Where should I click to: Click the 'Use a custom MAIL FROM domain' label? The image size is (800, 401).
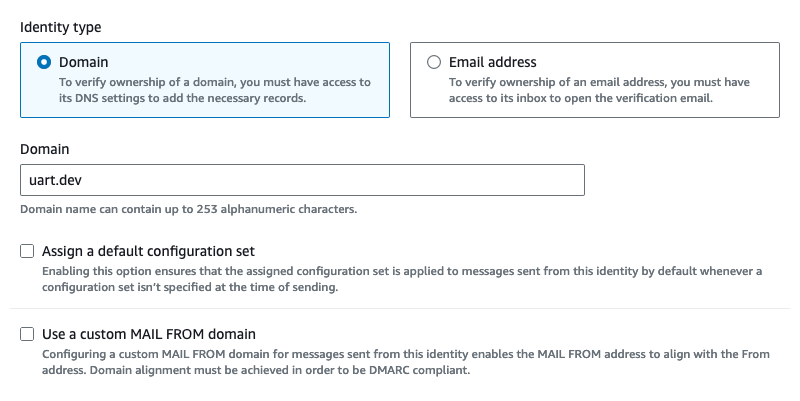click(x=149, y=334)
